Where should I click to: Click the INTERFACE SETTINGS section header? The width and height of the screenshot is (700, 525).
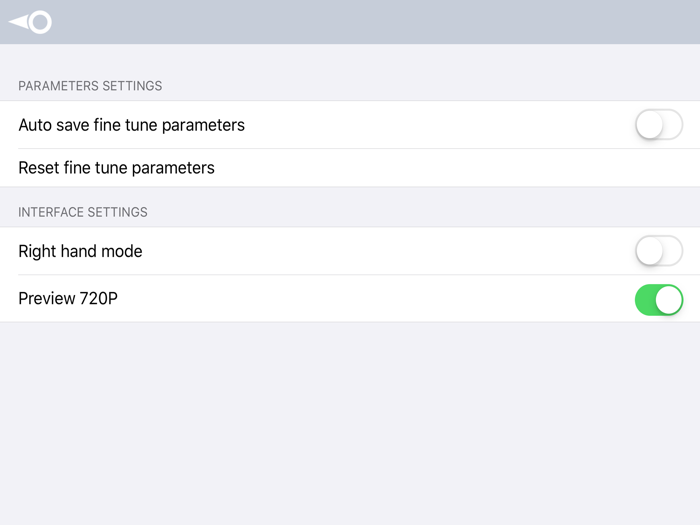tap(83, 212)
